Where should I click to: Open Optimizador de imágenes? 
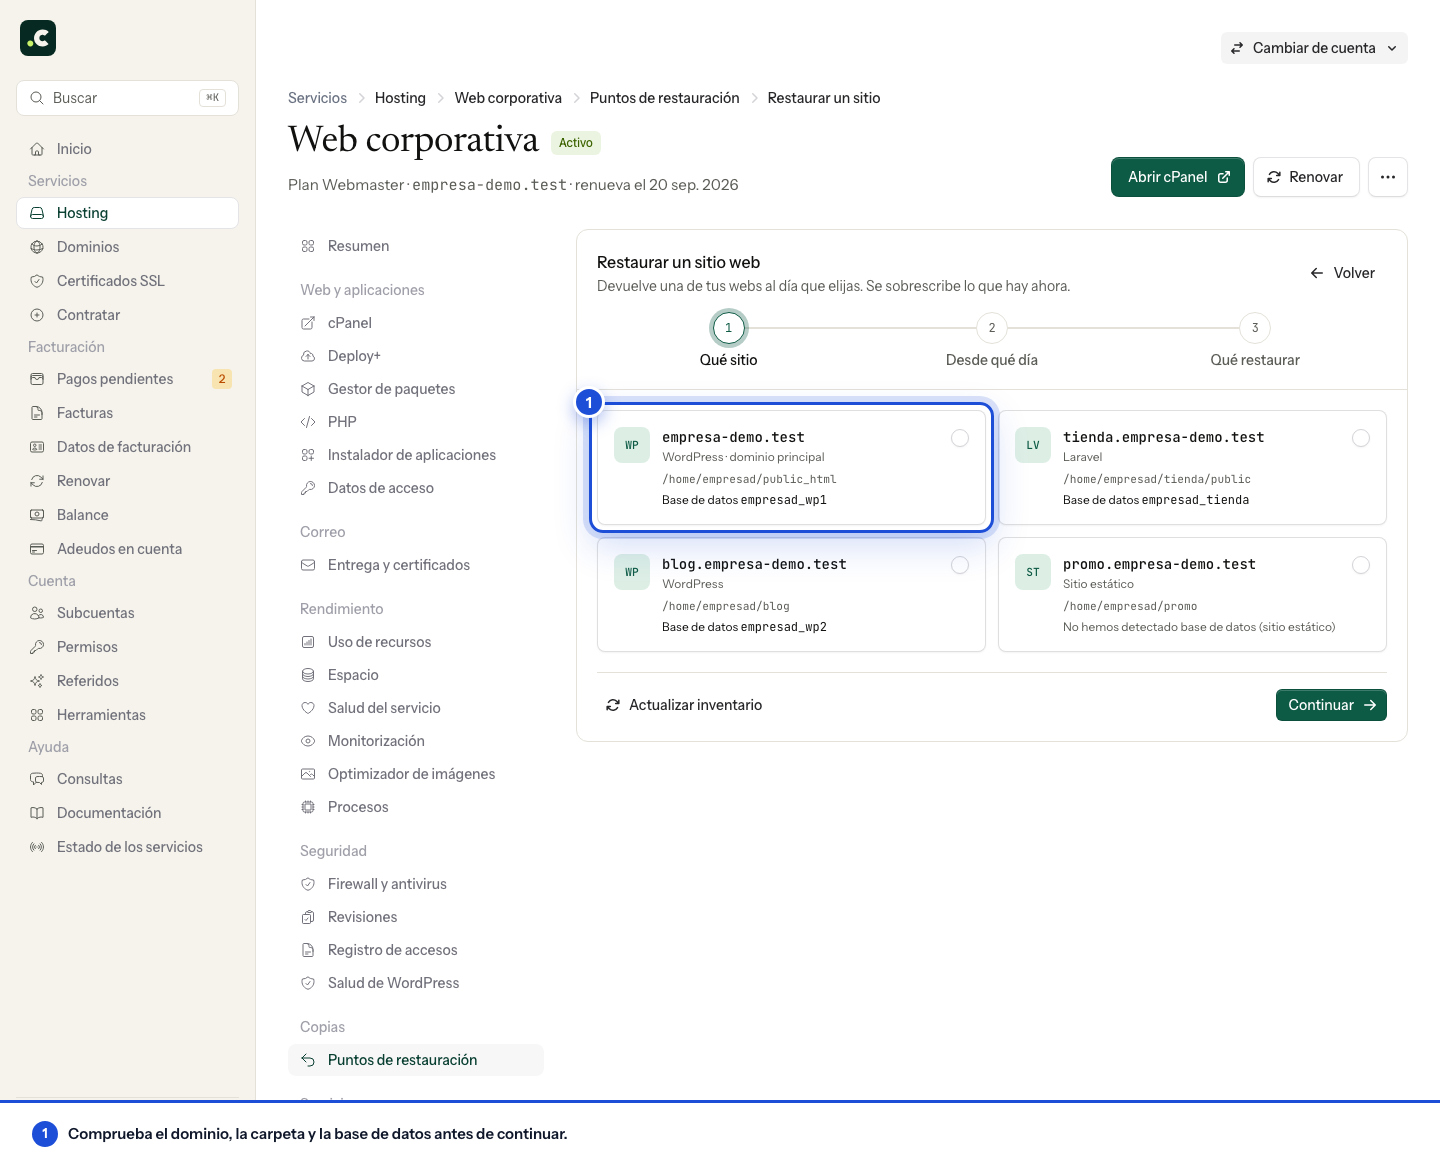[x=416, y=774]
